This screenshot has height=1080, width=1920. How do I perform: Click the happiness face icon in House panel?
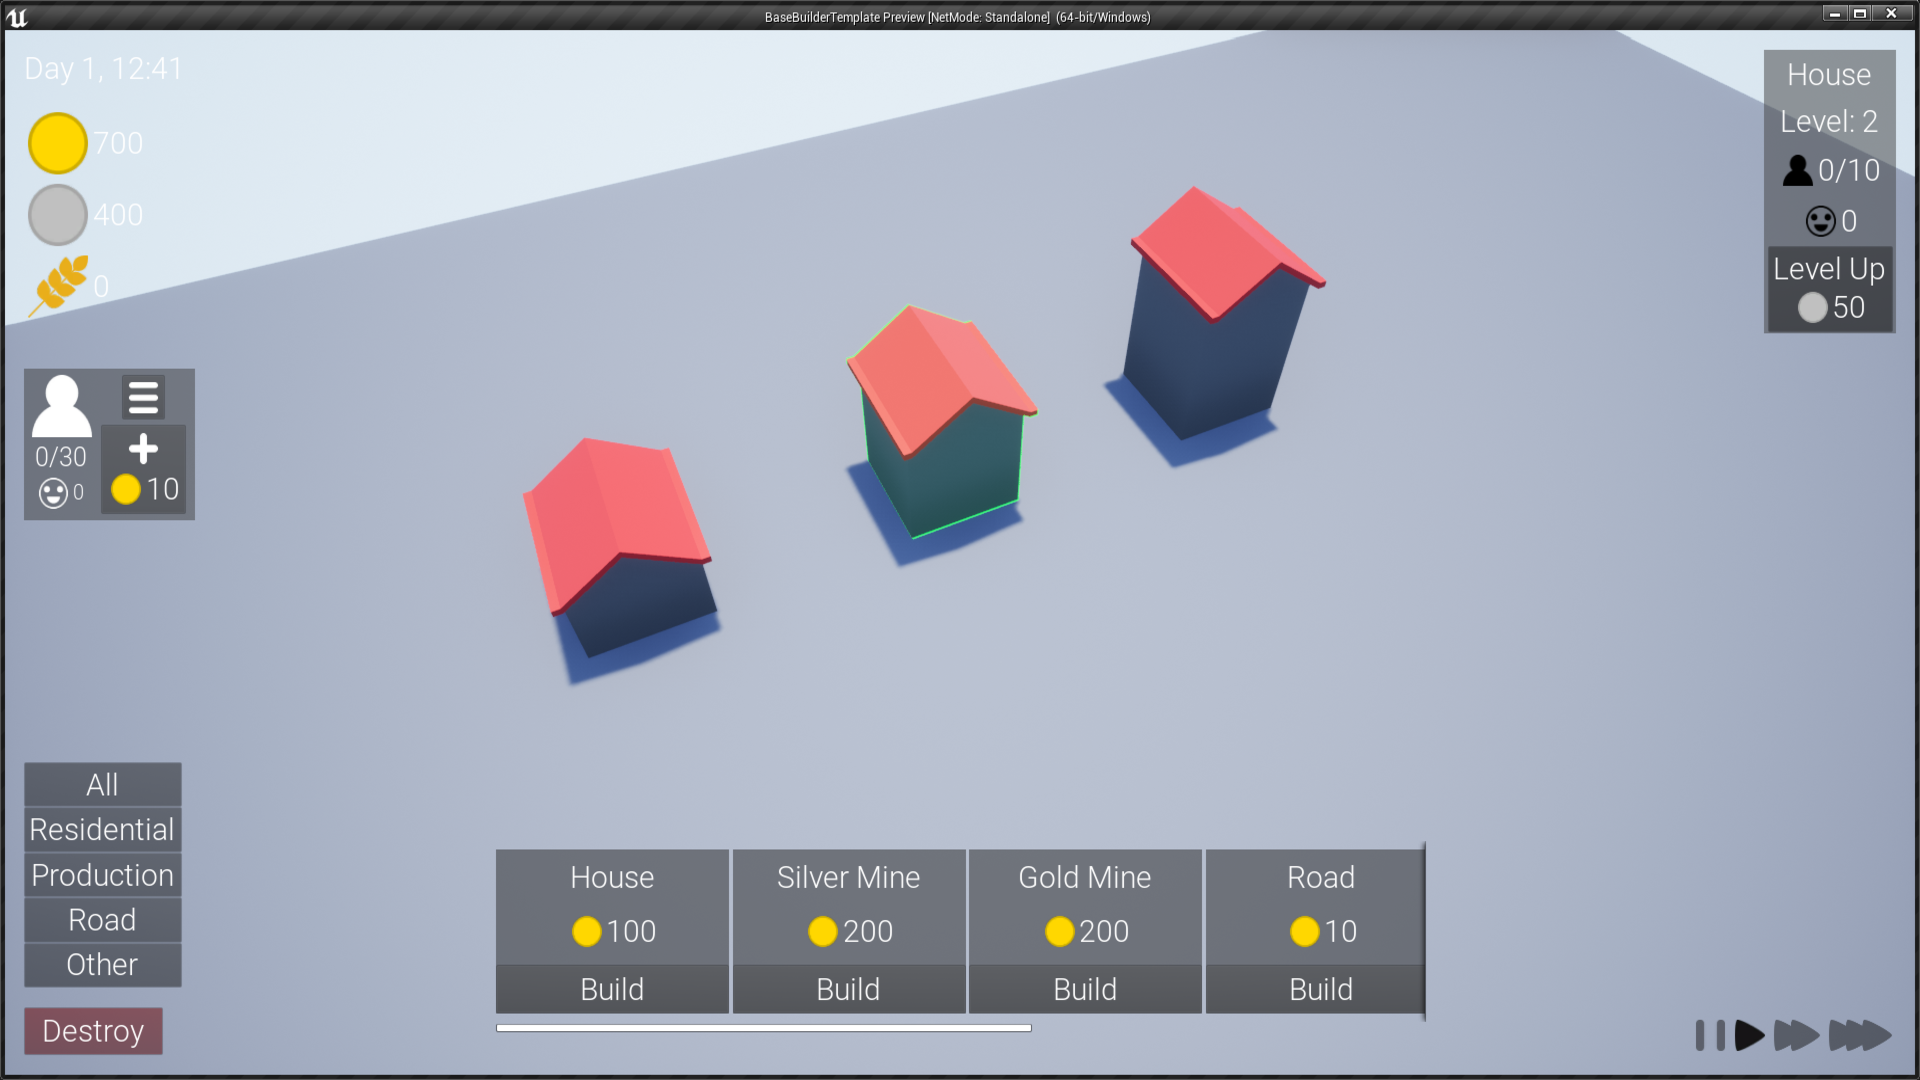coord(1822,221)
